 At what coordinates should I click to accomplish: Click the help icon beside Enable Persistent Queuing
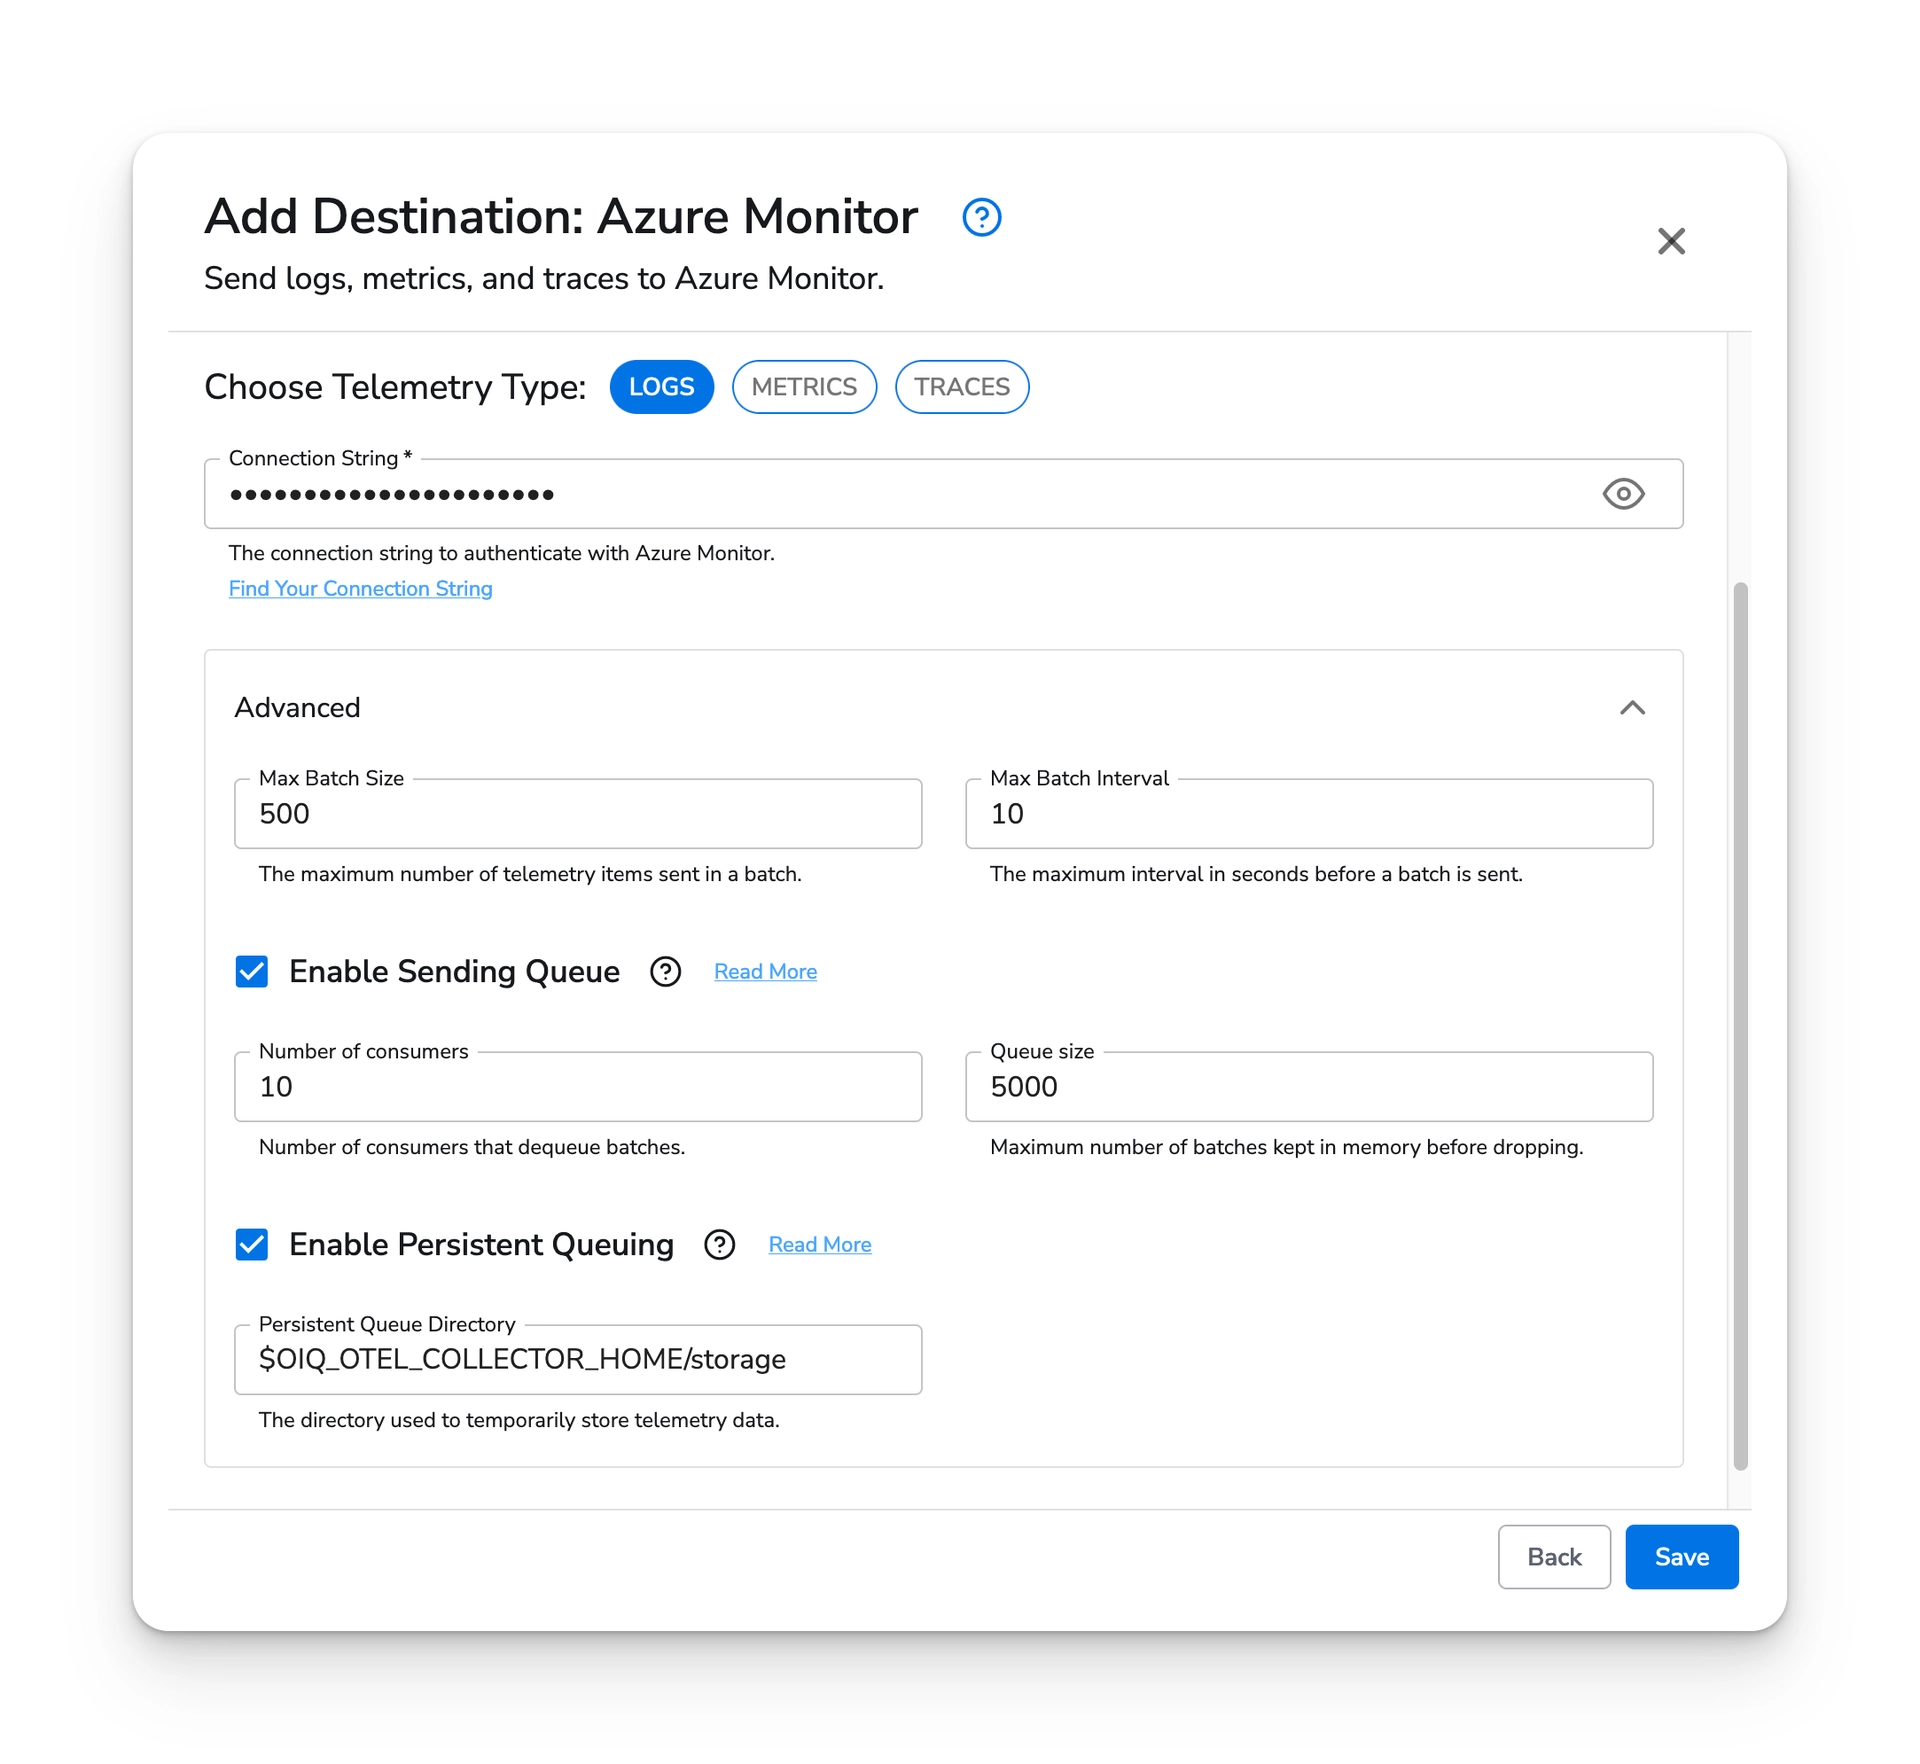pos(719,1245)
